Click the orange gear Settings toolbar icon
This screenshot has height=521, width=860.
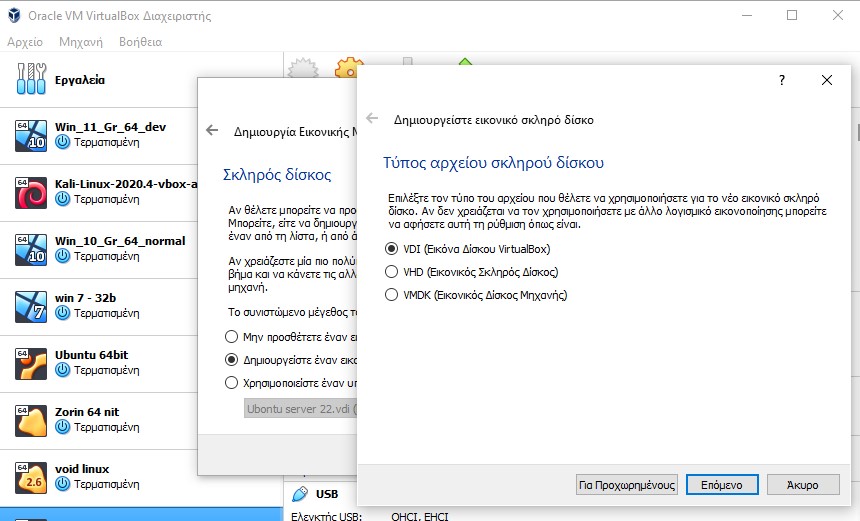click(x=349, y=67)
